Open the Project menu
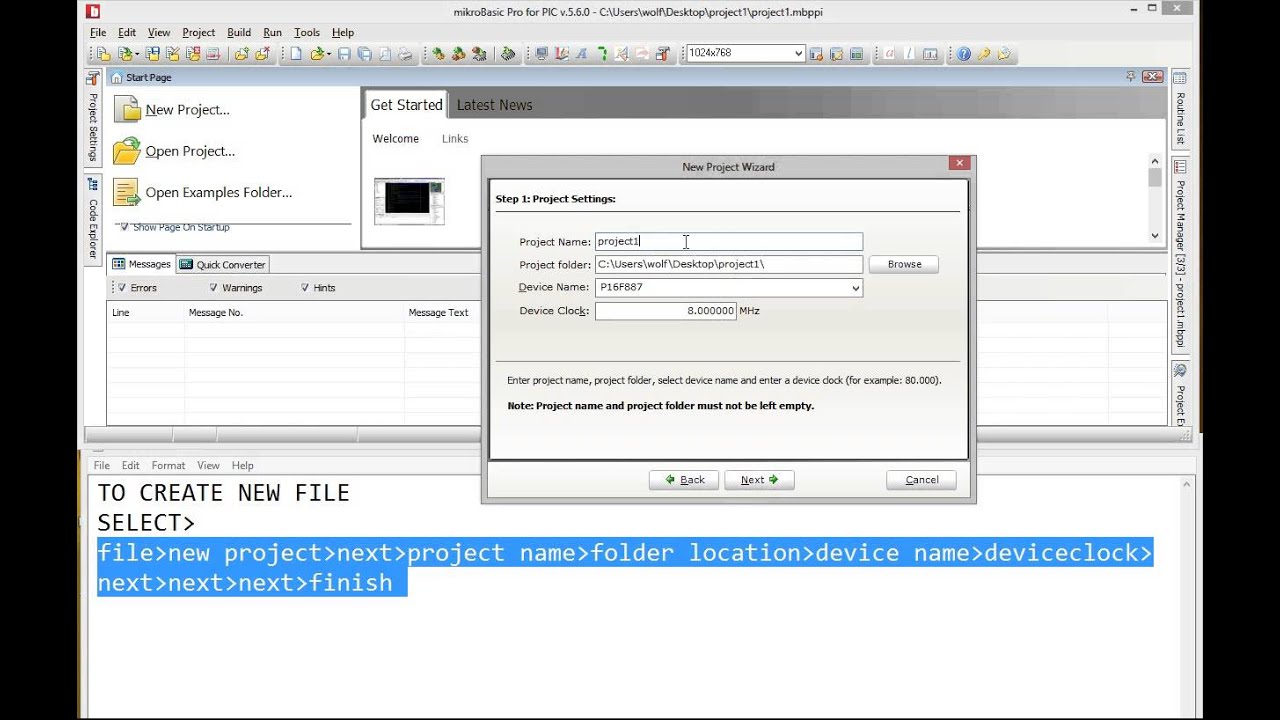This screenshot has width=1280, height=720. (x=198, y=32)
